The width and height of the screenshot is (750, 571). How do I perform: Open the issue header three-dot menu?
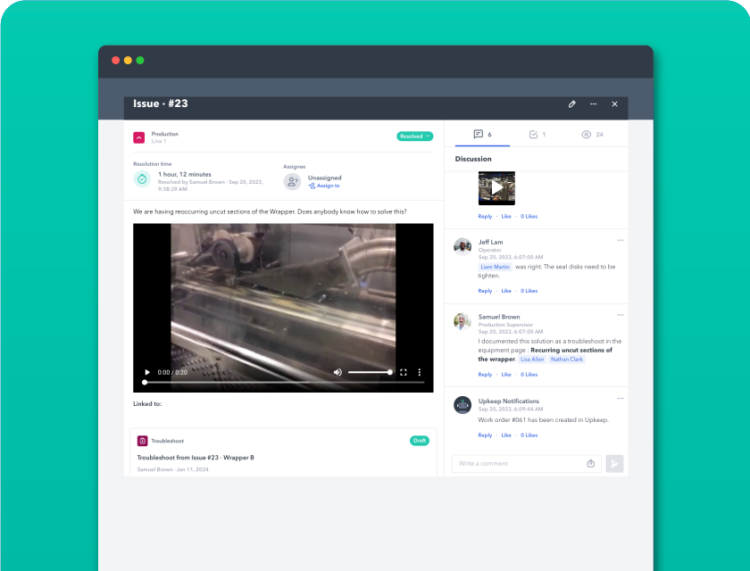click(593, 104)
